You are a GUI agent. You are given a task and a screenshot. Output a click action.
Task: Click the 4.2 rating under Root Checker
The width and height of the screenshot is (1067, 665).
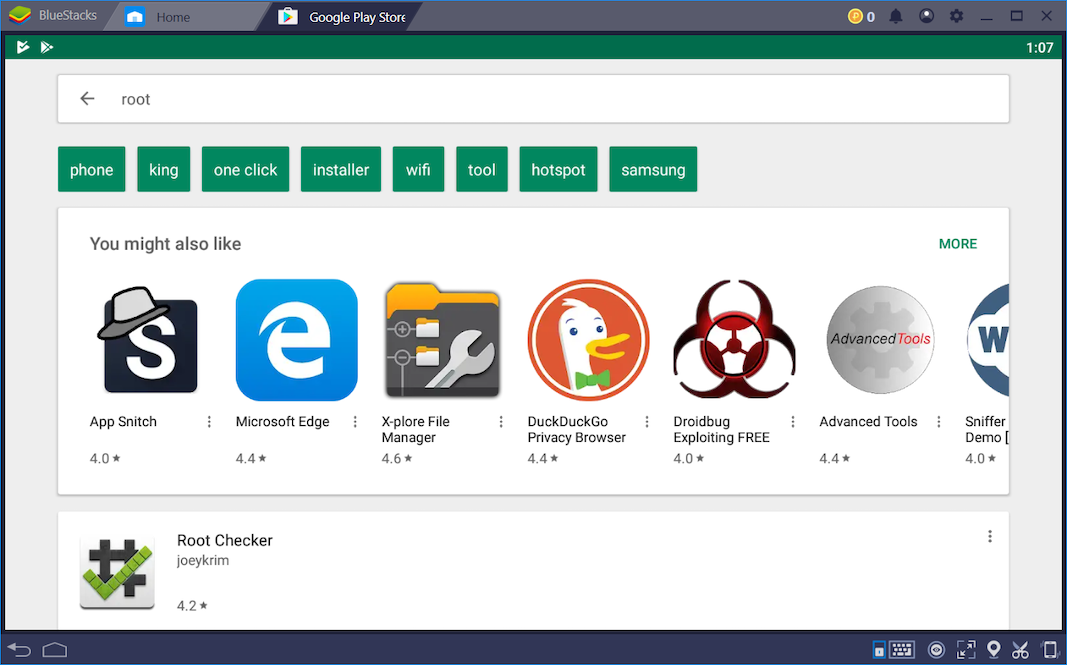point(192,605)
